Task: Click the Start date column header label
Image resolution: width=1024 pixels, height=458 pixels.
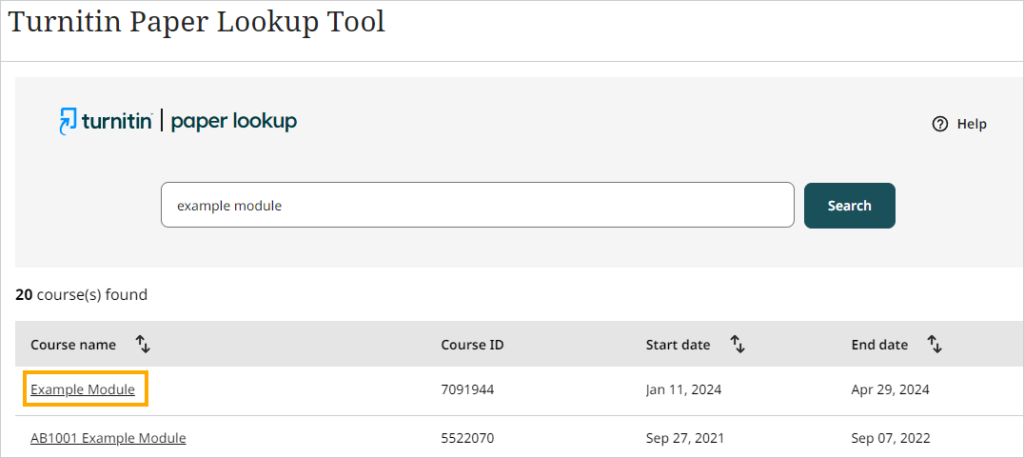Action: coord(678,345)
